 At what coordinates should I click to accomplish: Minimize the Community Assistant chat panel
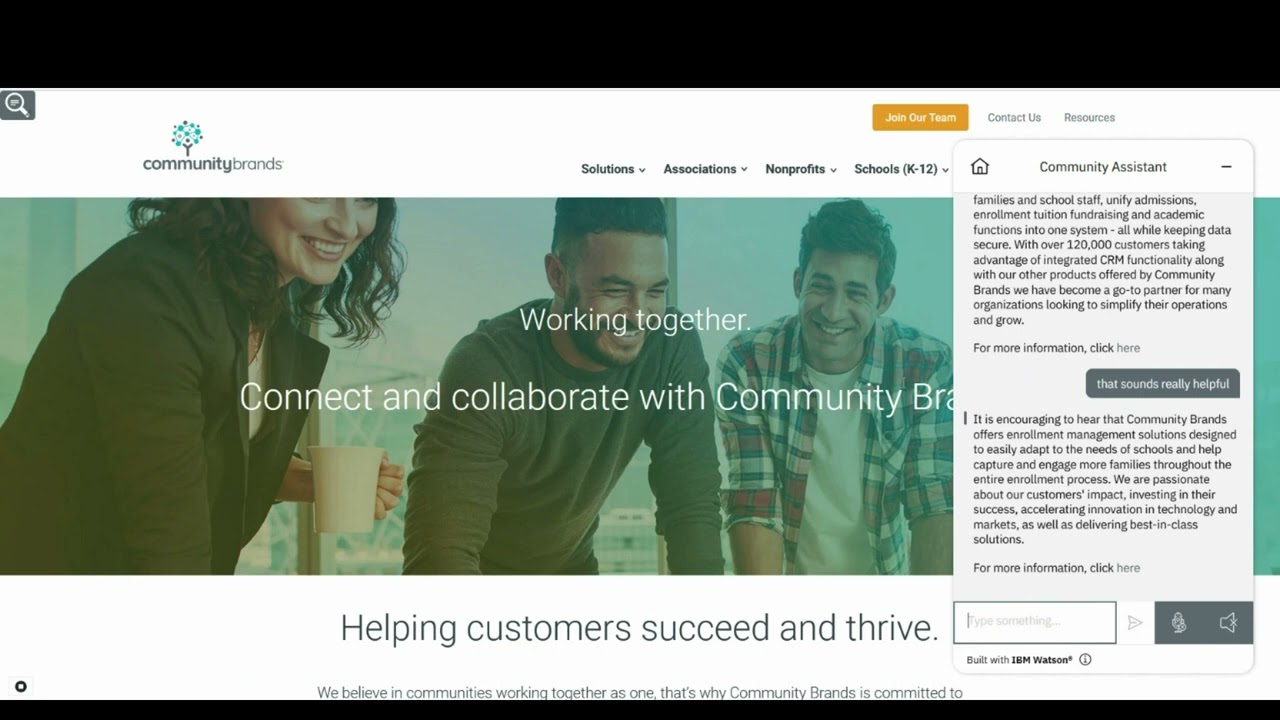coord(1226,167)
